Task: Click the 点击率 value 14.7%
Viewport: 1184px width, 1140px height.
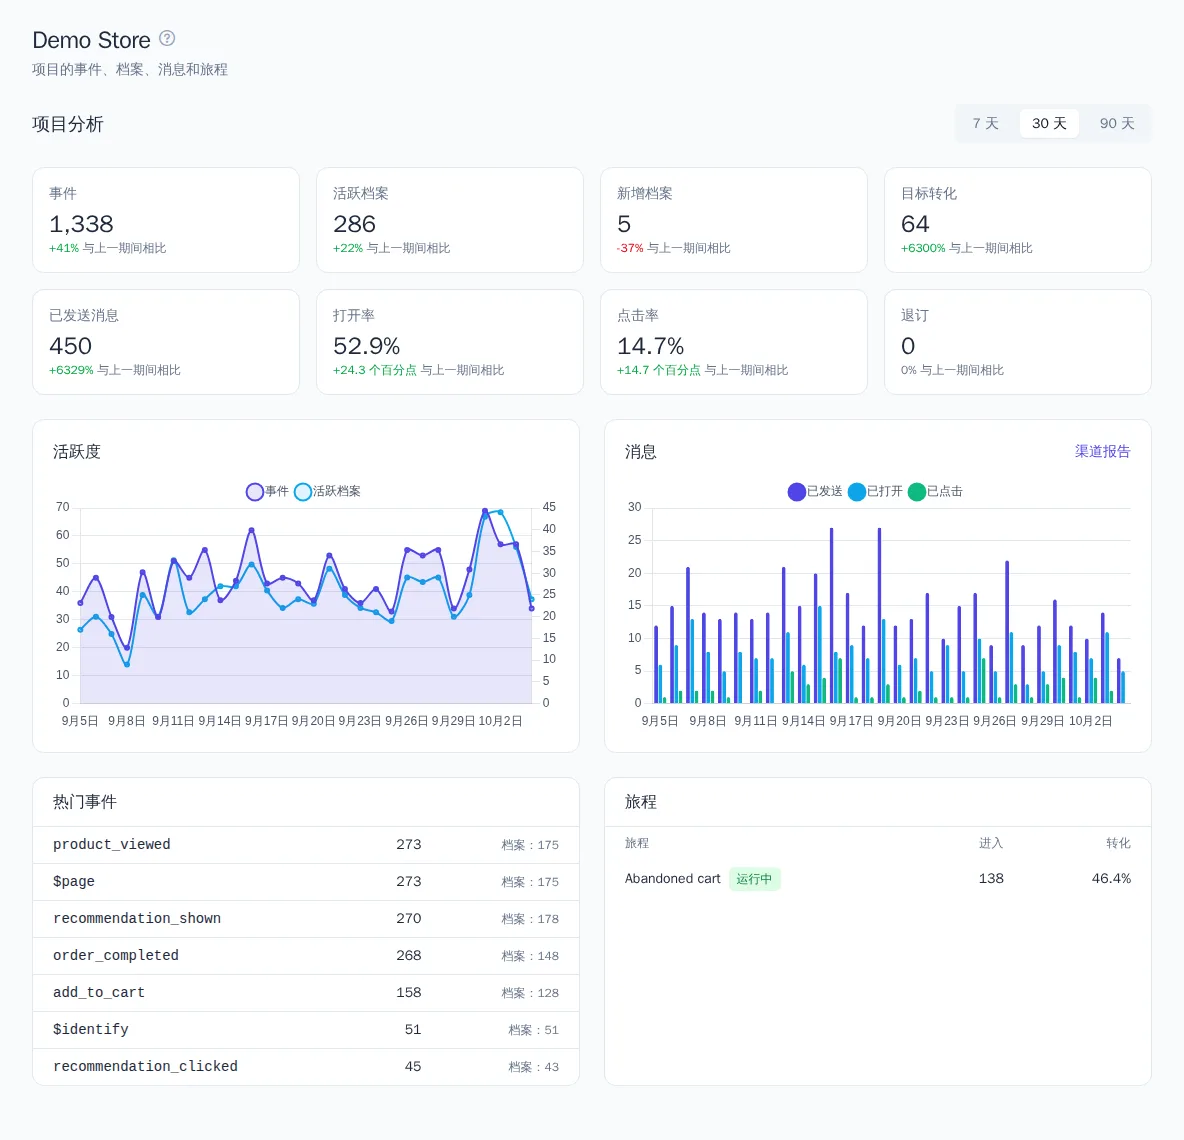Action: coord(650,347)
